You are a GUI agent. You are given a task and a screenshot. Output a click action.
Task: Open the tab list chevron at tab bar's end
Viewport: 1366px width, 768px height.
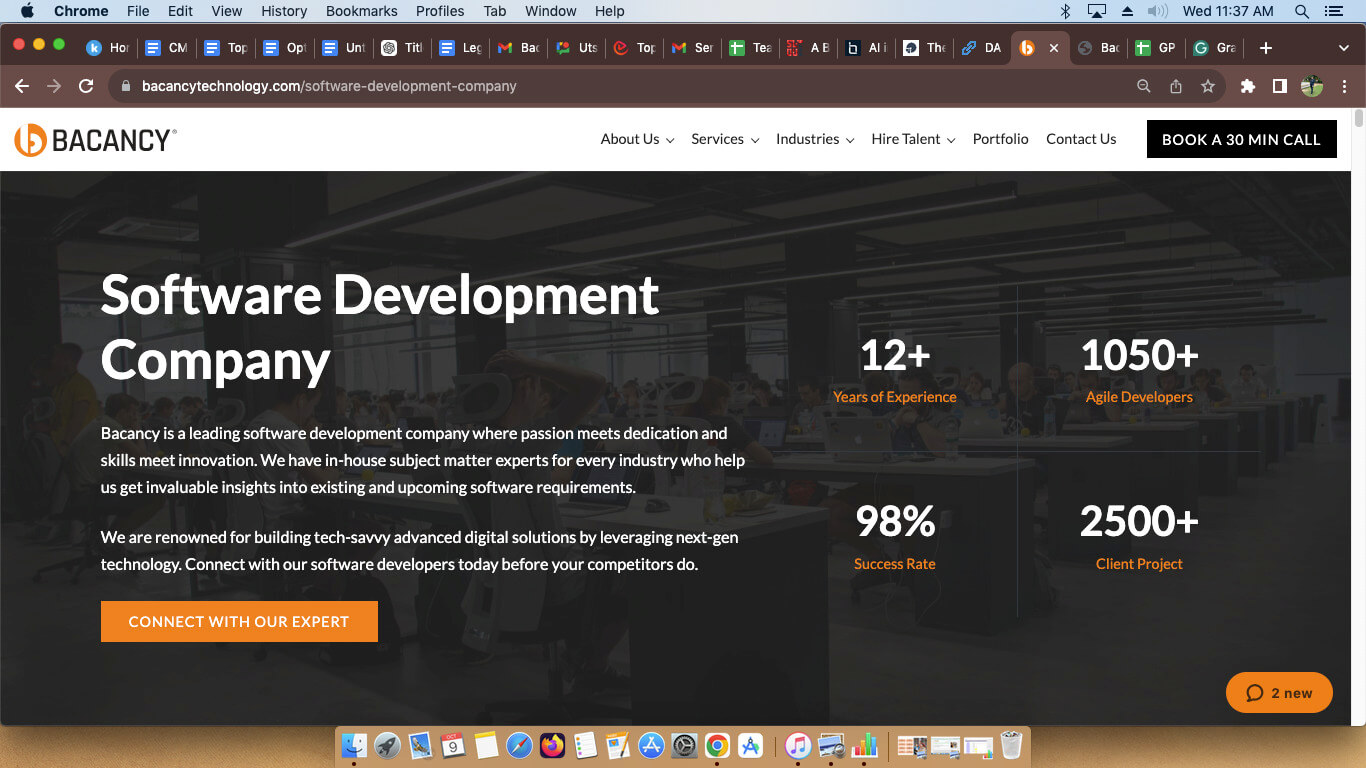tap(1344, 47)
